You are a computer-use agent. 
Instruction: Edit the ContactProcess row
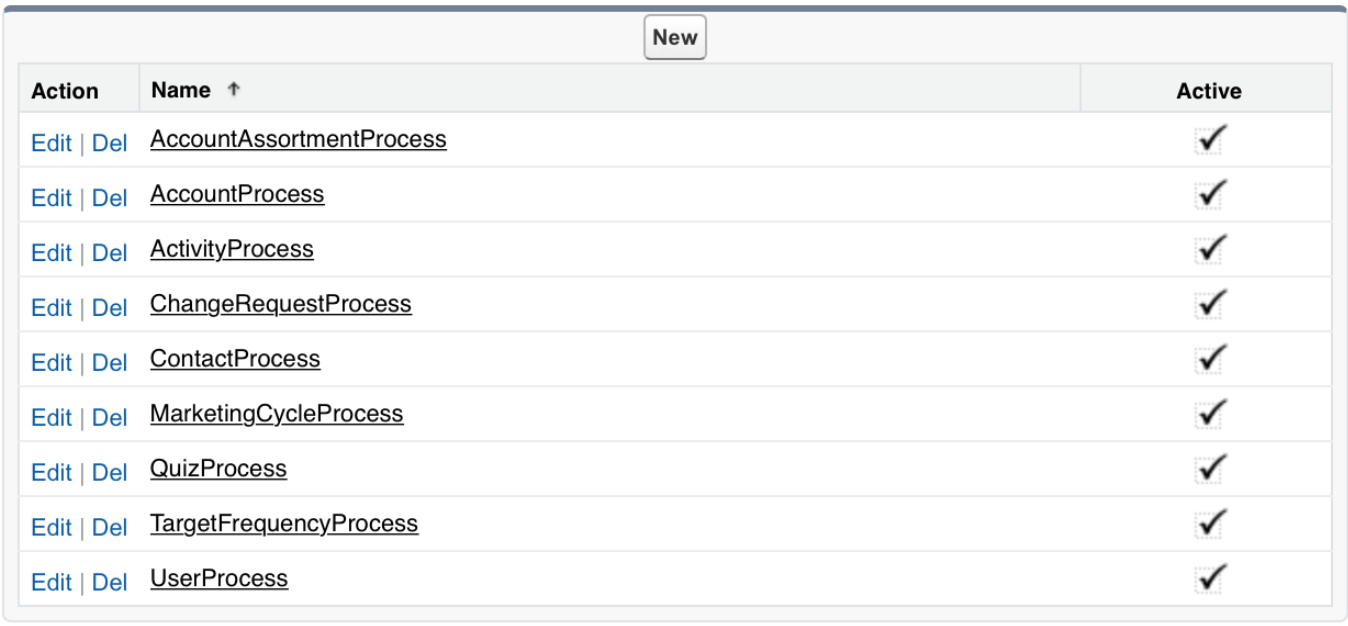pyautogui.click(x=51, y=363)
